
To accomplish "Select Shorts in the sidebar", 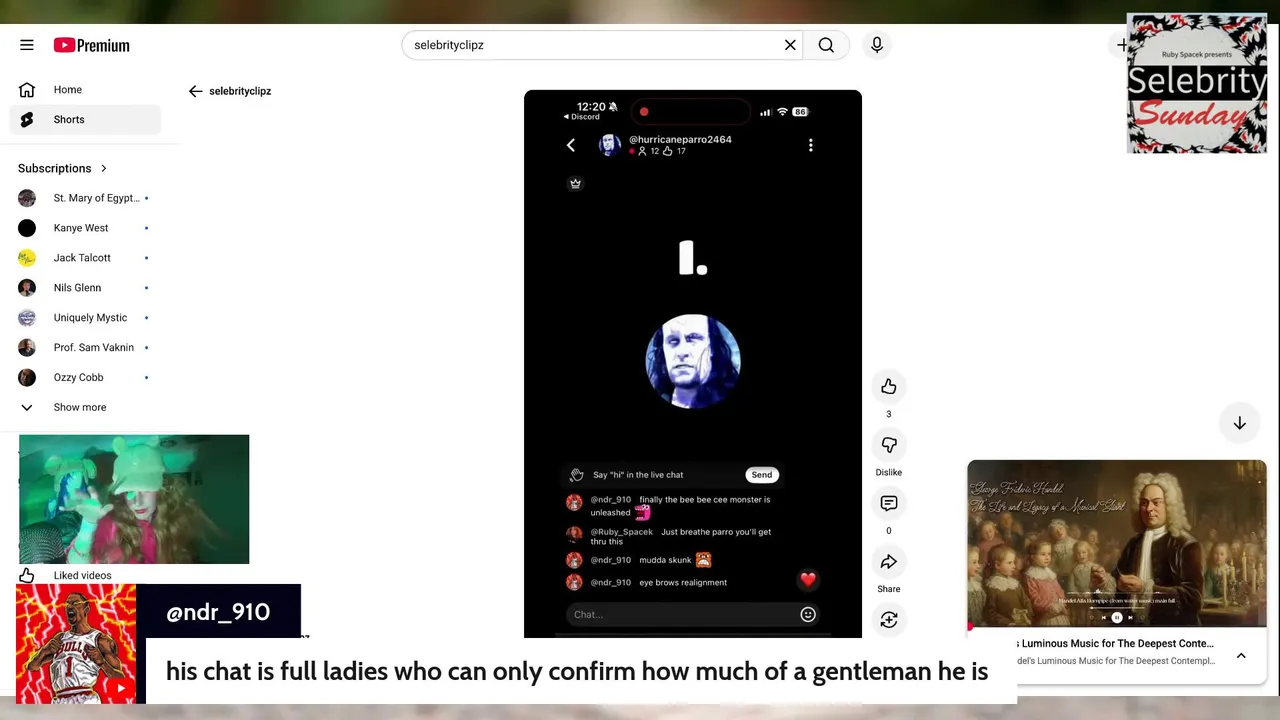I will pyautogui.click(x=86, y=120).
